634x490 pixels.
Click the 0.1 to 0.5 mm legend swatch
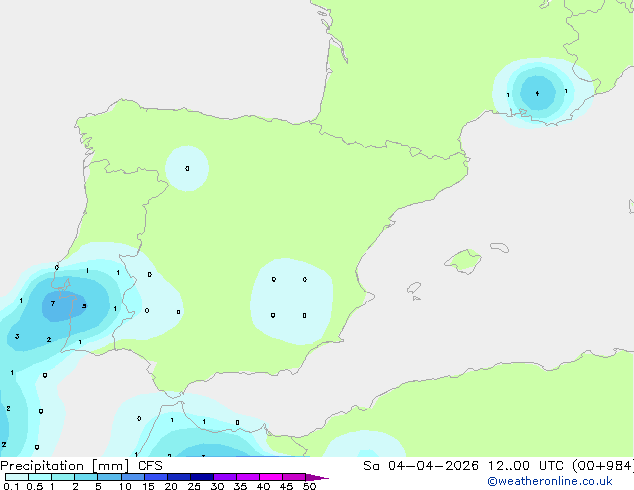click(17, 477)
